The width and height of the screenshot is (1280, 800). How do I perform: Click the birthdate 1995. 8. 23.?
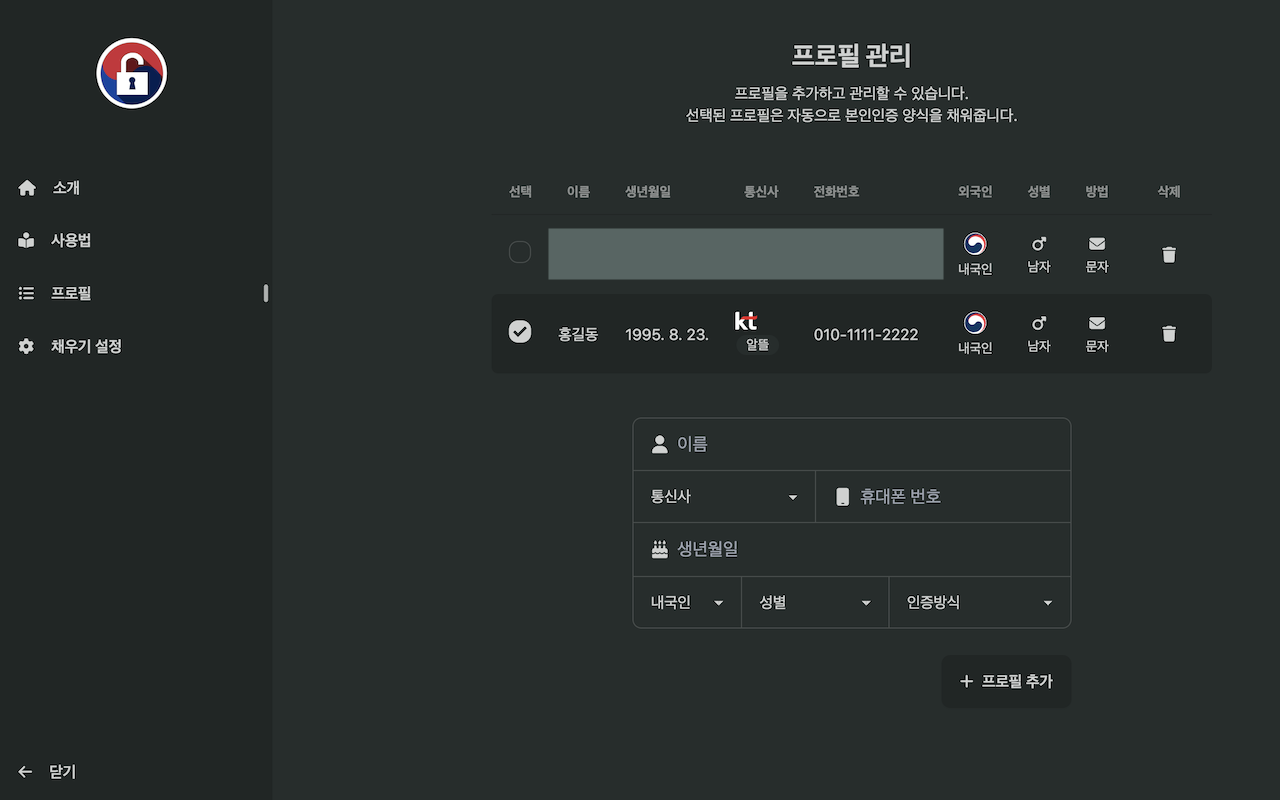(x=667, y=334)
